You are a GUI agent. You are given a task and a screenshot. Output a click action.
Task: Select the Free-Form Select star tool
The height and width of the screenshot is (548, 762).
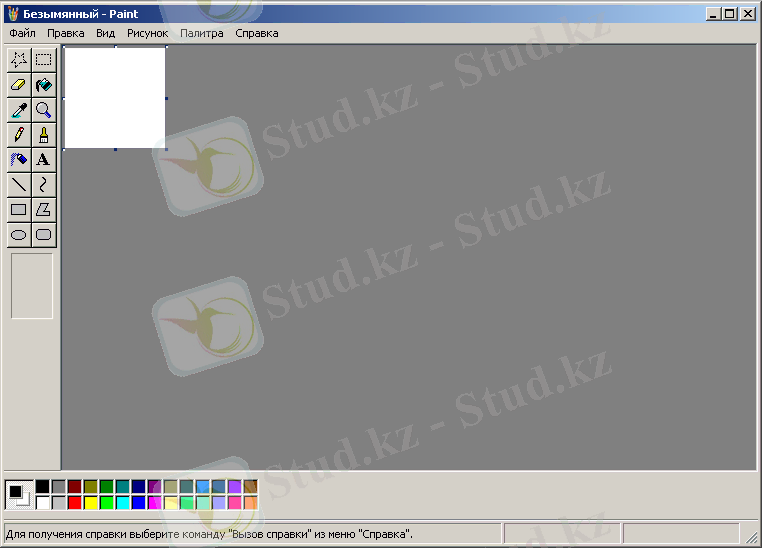pos(18,60)
